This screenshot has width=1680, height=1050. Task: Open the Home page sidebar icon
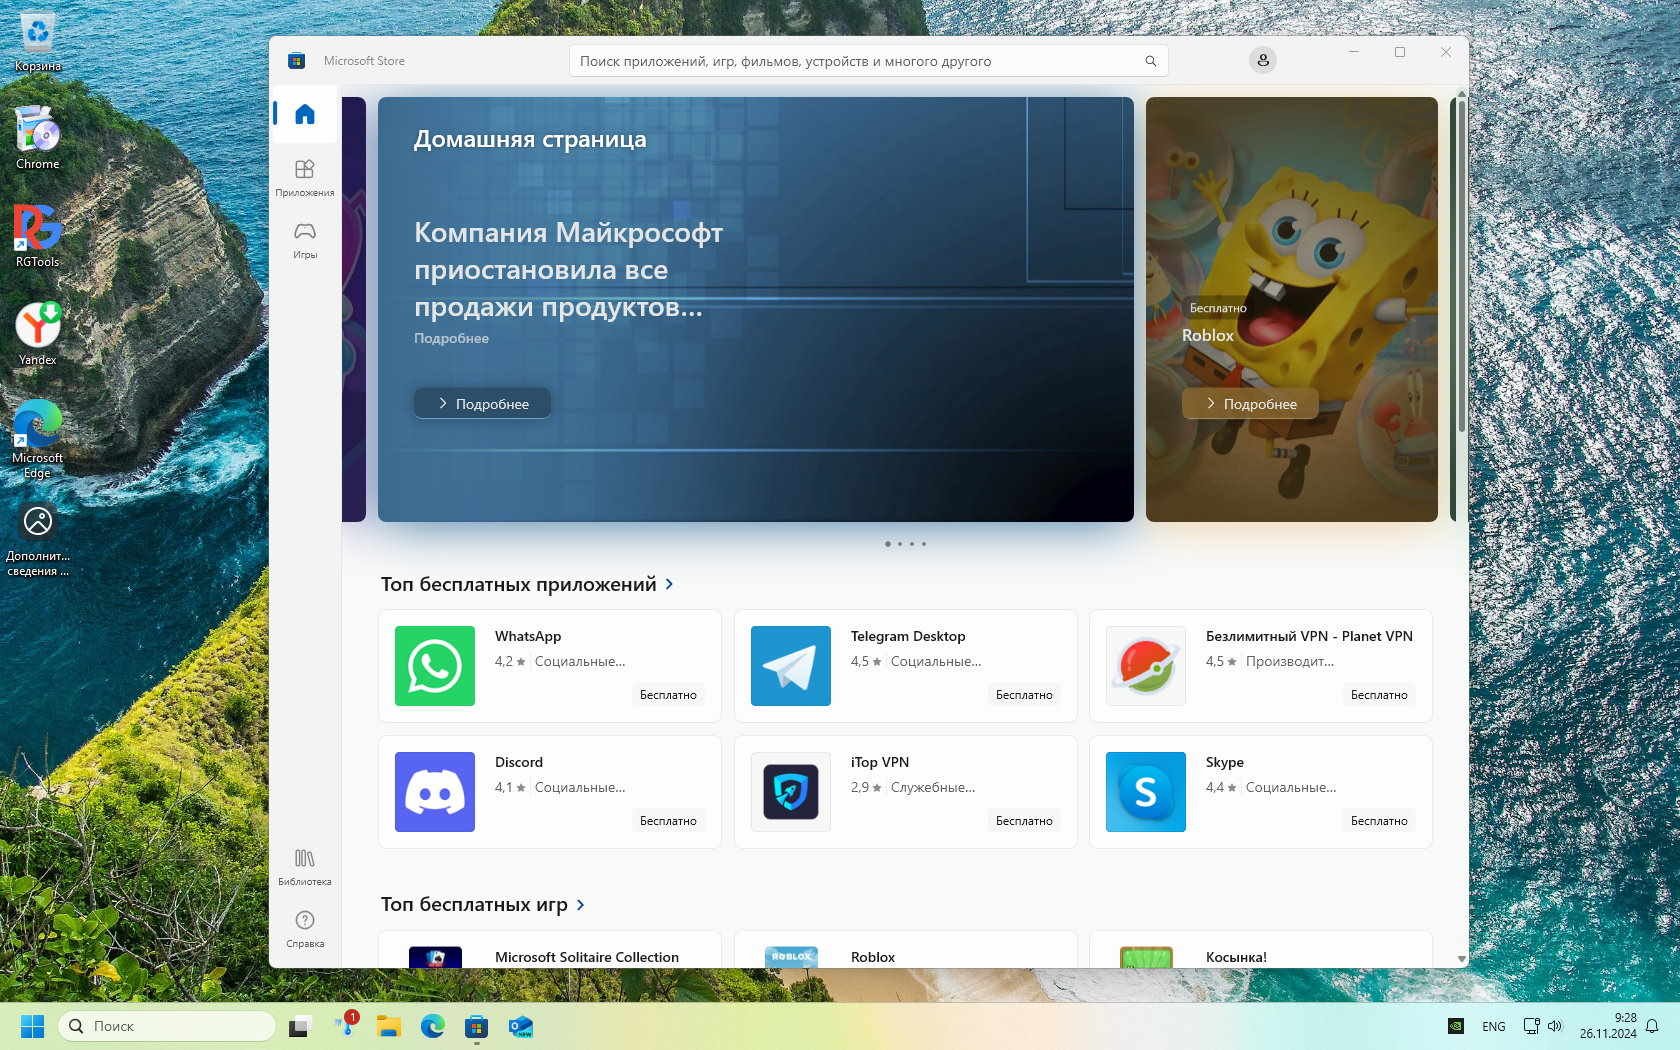[x=305, y=114]
